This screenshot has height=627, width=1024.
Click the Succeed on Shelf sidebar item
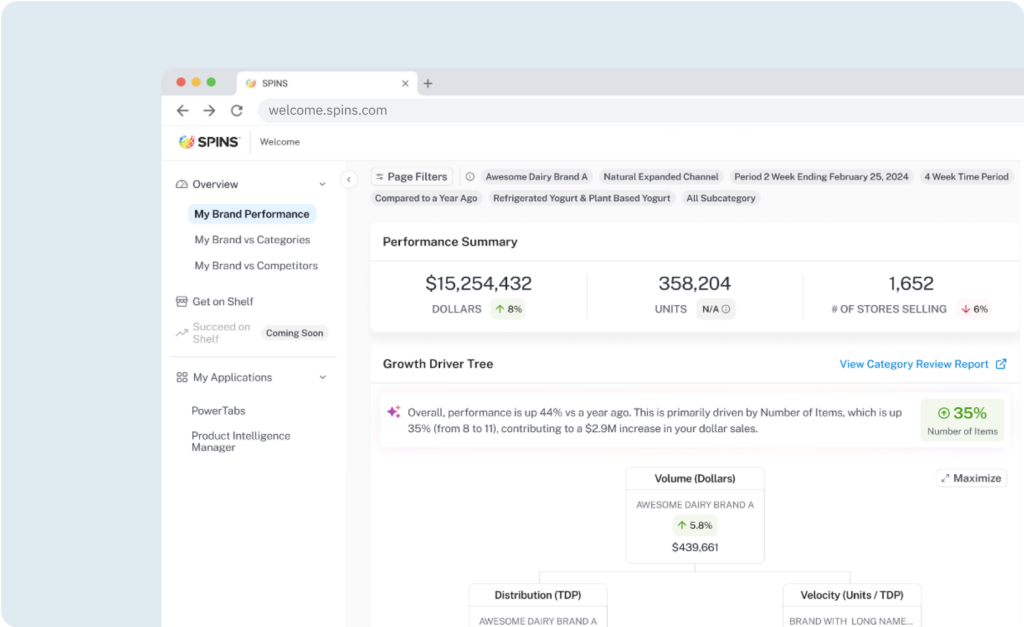221,332
